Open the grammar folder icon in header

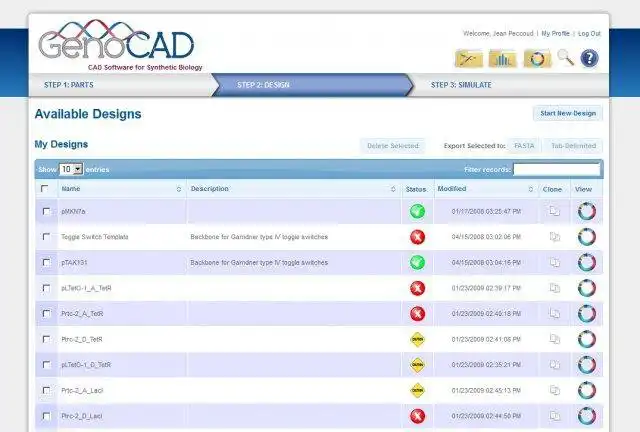click(x=468, y=59)
